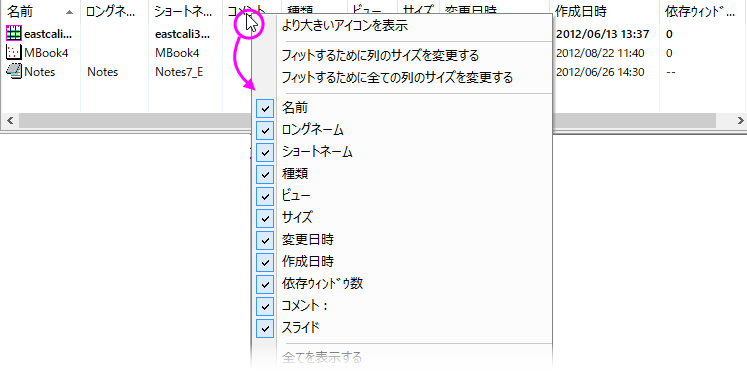Image resolution: width=747 pixels, height=374 pixels.
Task: Click the horizontal scrollbar left arrow
Action: [10, 121]
